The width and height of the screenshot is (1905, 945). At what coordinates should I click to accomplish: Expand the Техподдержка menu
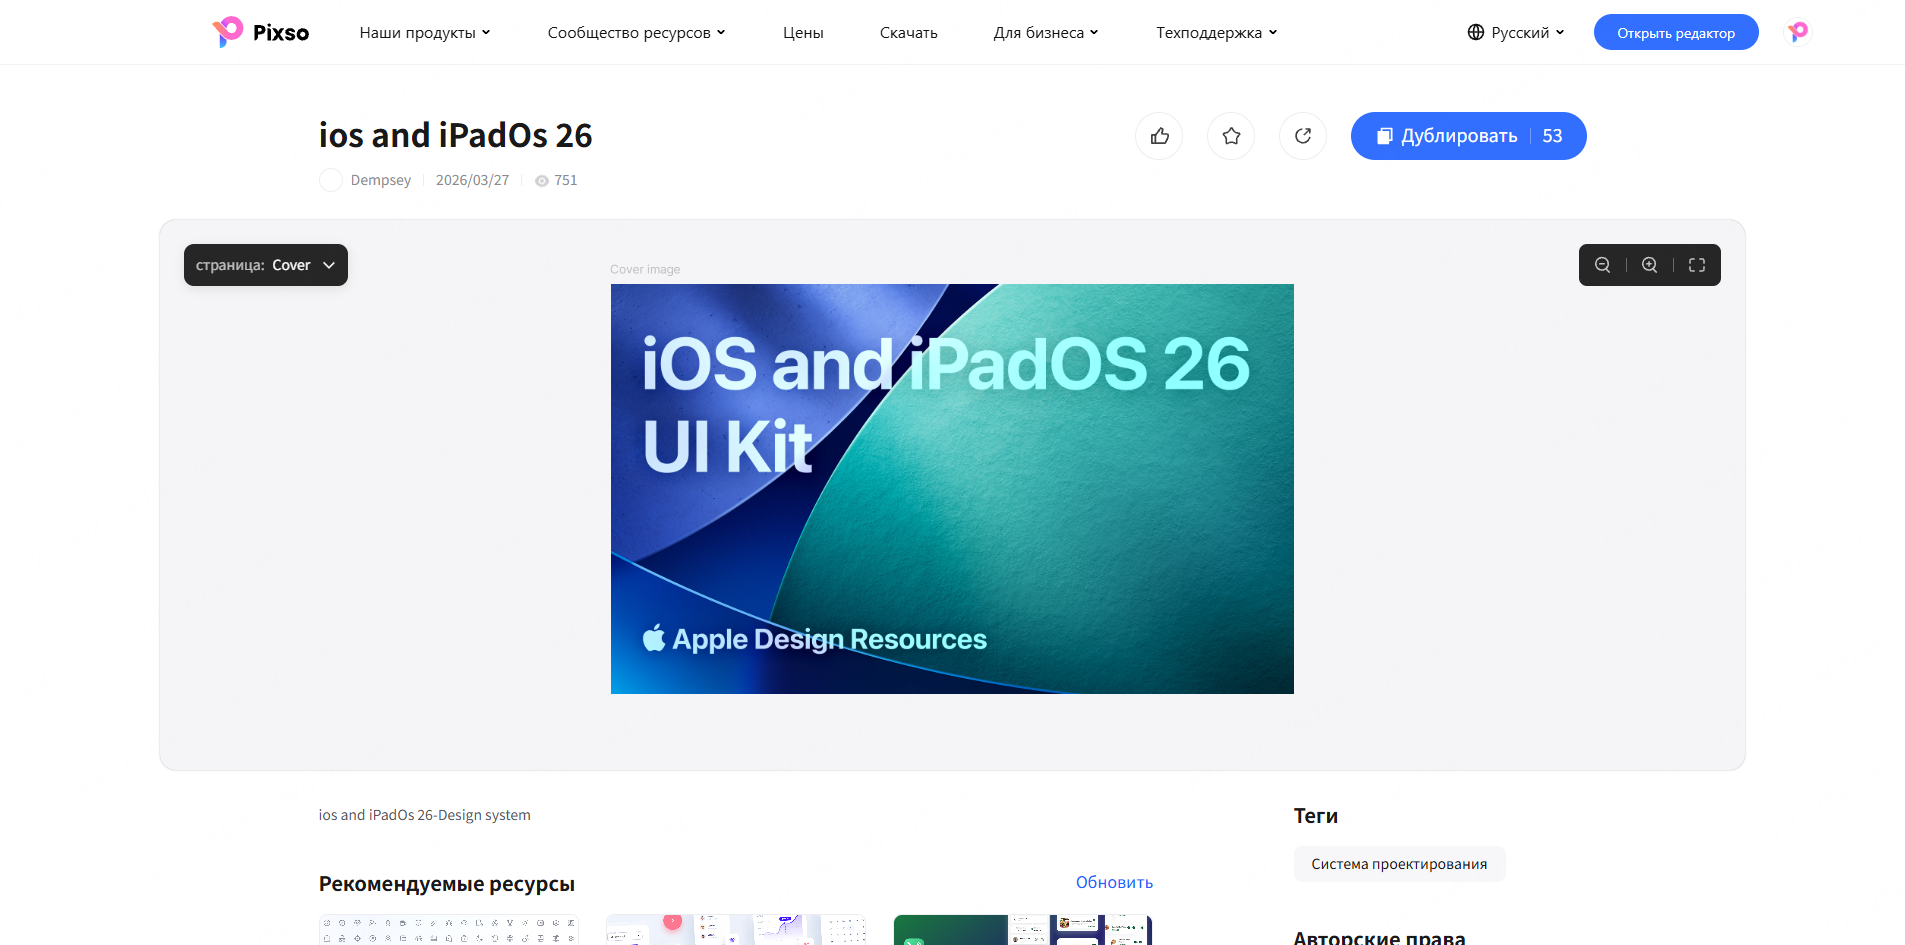pos(1217,33)
